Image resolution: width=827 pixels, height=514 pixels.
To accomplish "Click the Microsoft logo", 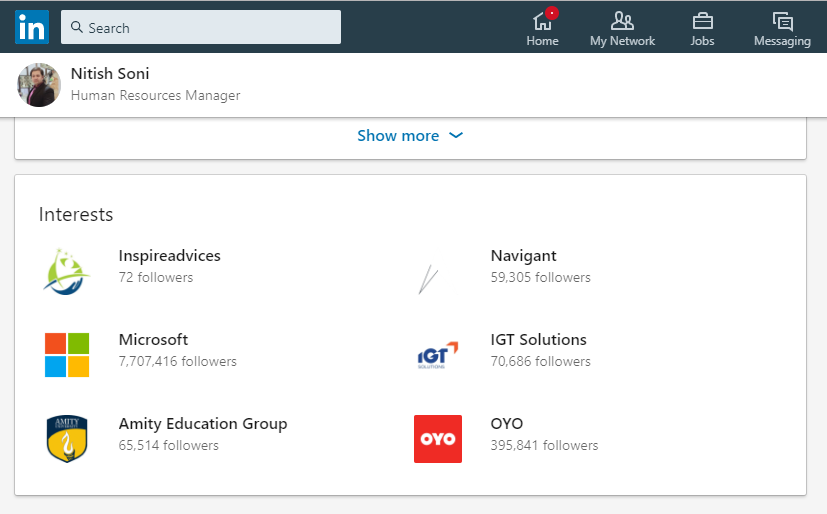I will click(x=67, y=355).
